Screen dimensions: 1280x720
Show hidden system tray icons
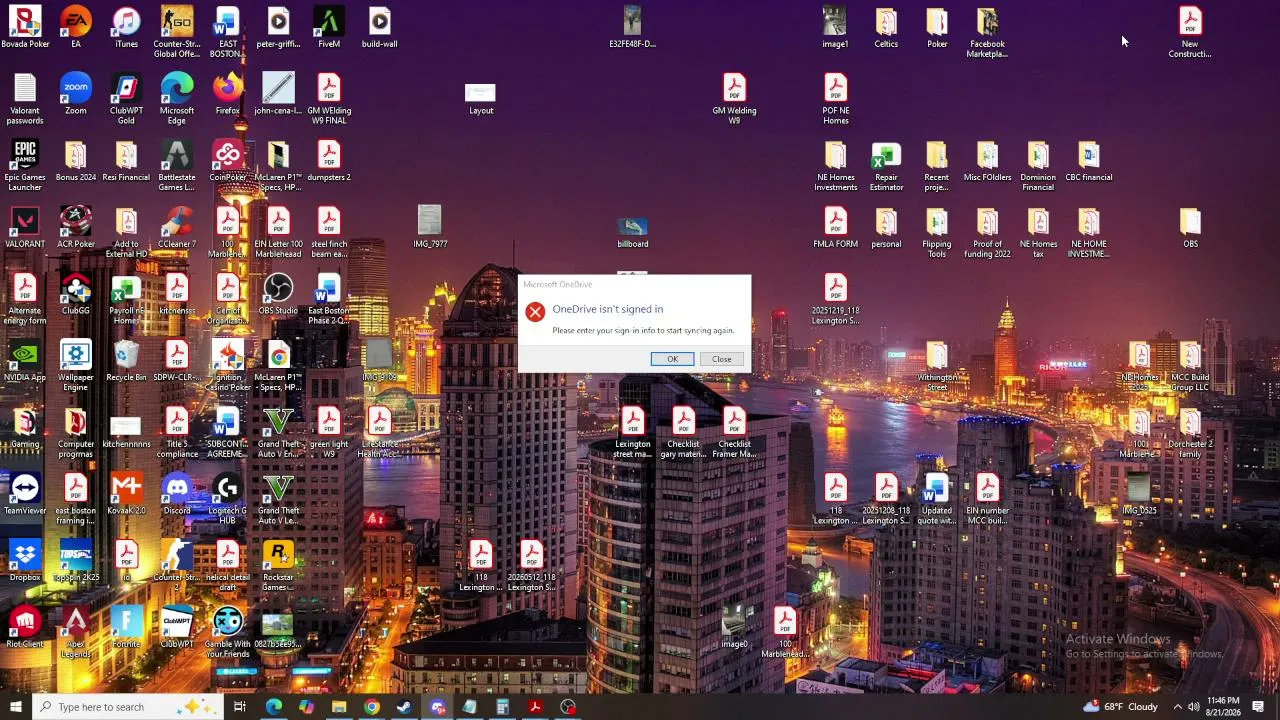1177,707
